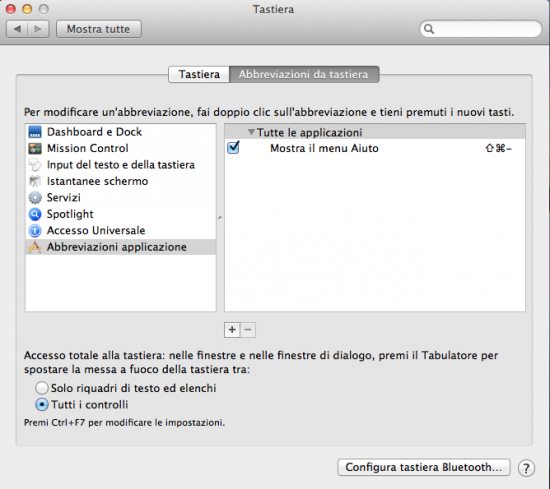This screenshot has width=550, height=489.
Task: Click the Dashboard e Dock icon
Action: click(35, 132)
